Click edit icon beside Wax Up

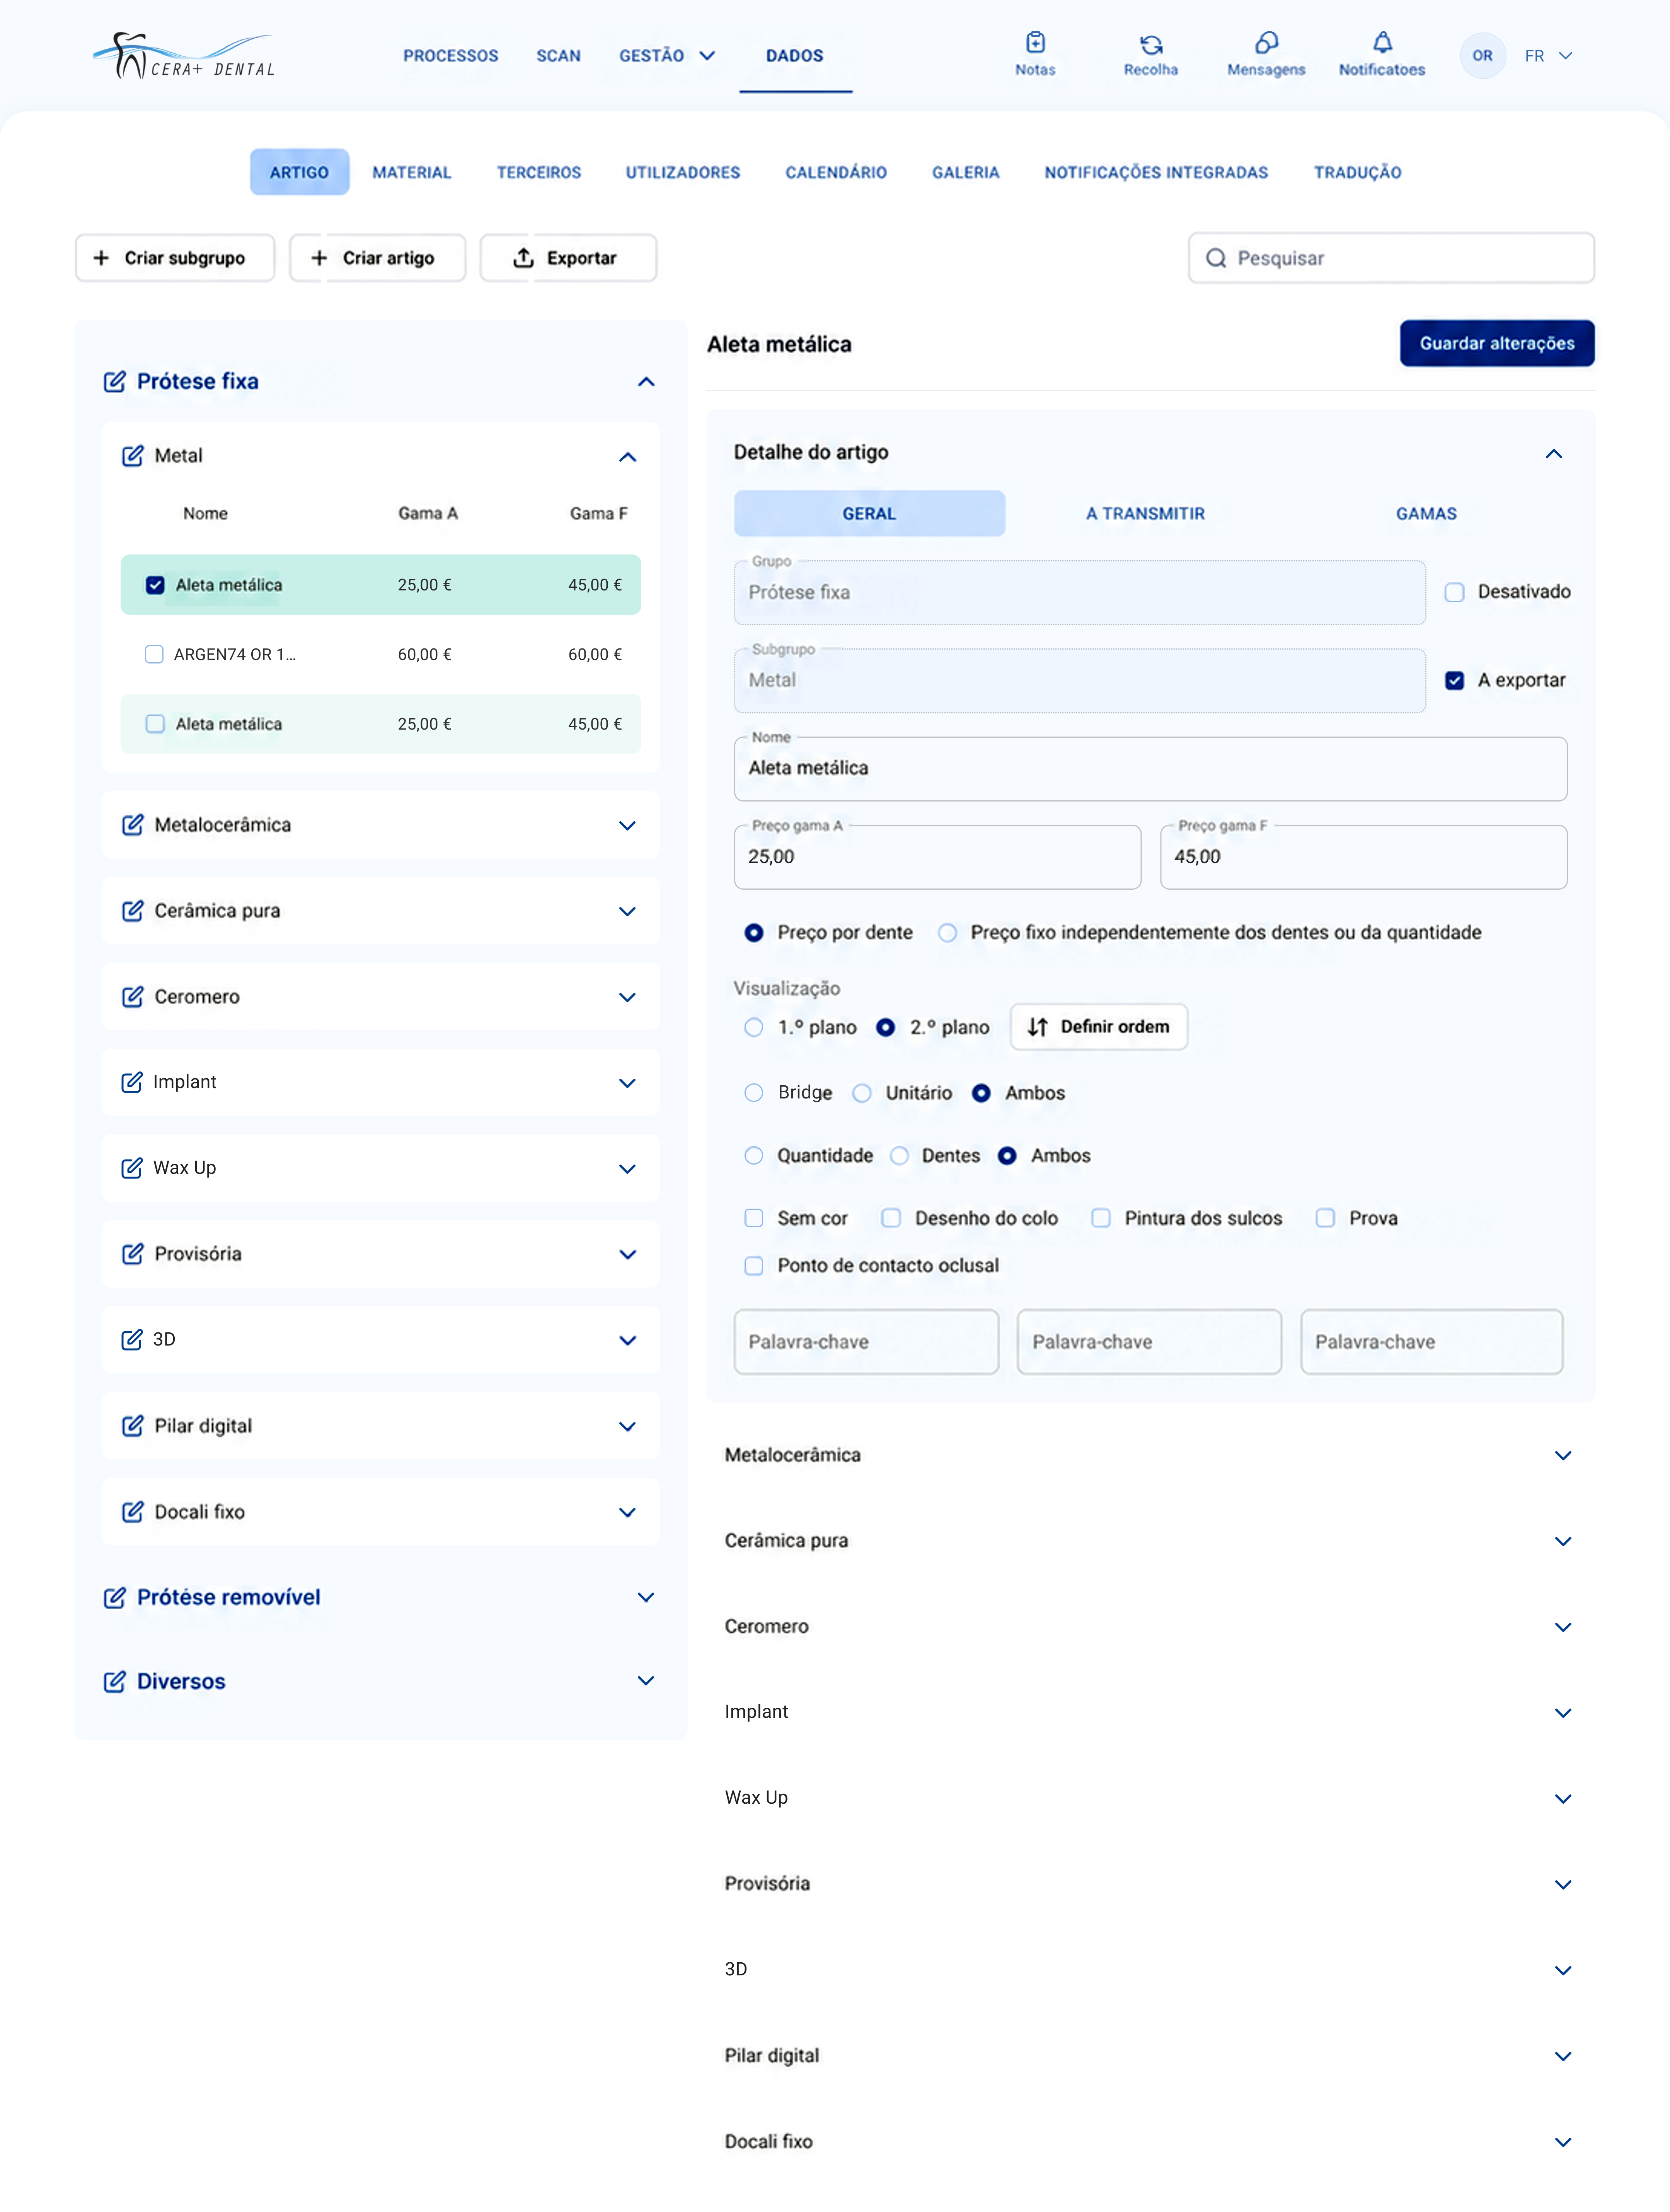pos(132,1168)
